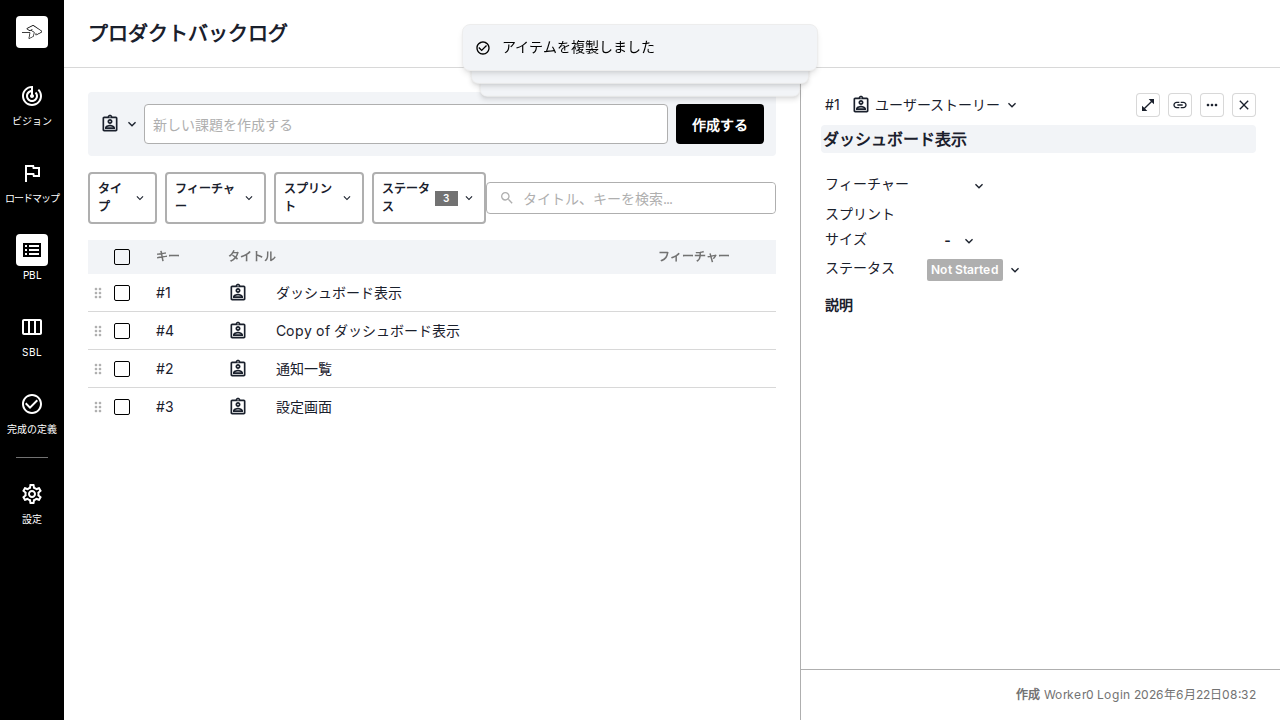Viewport: 1280px width, 720px height.
Task: Click the search magnifier icon
Action: click(x=507, y=198)
